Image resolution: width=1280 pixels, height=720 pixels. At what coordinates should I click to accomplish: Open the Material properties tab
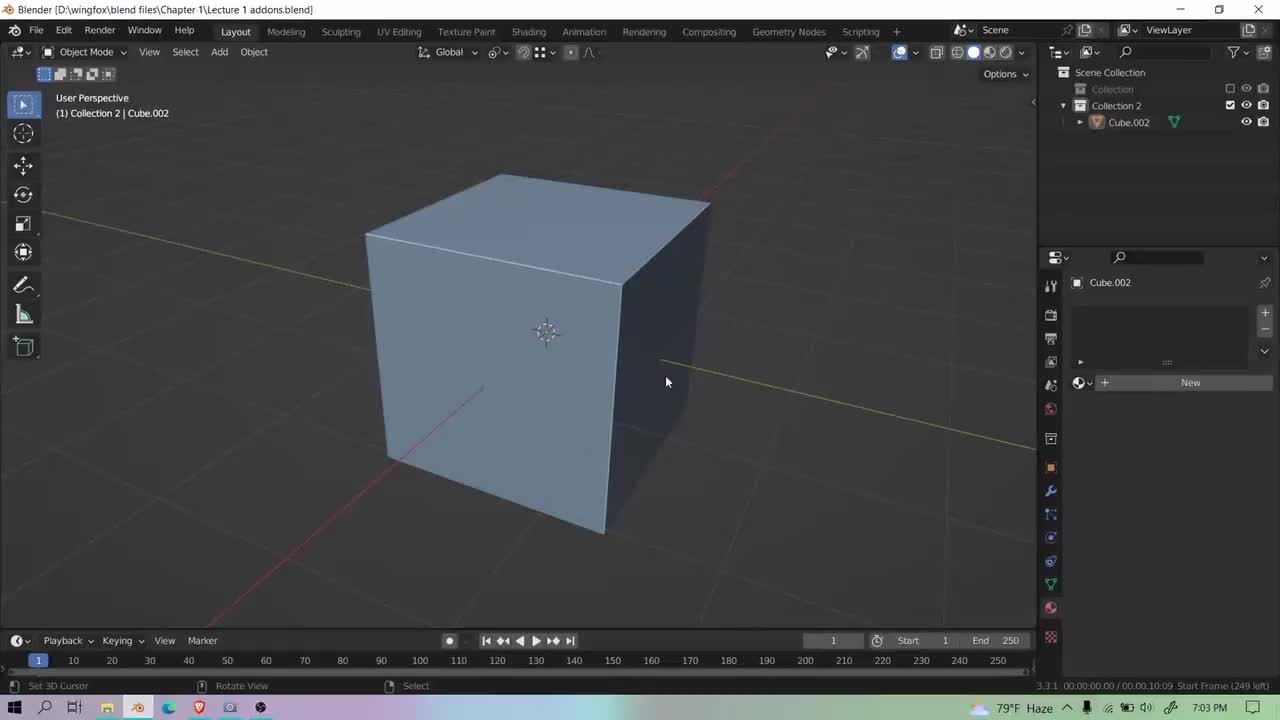click(1050, 608)
